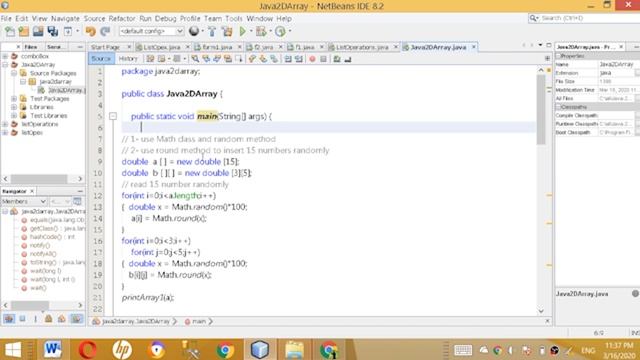Click the Last Edit editor toolbar icon
Screen dimensions: 640x360
tap(150, 59)
